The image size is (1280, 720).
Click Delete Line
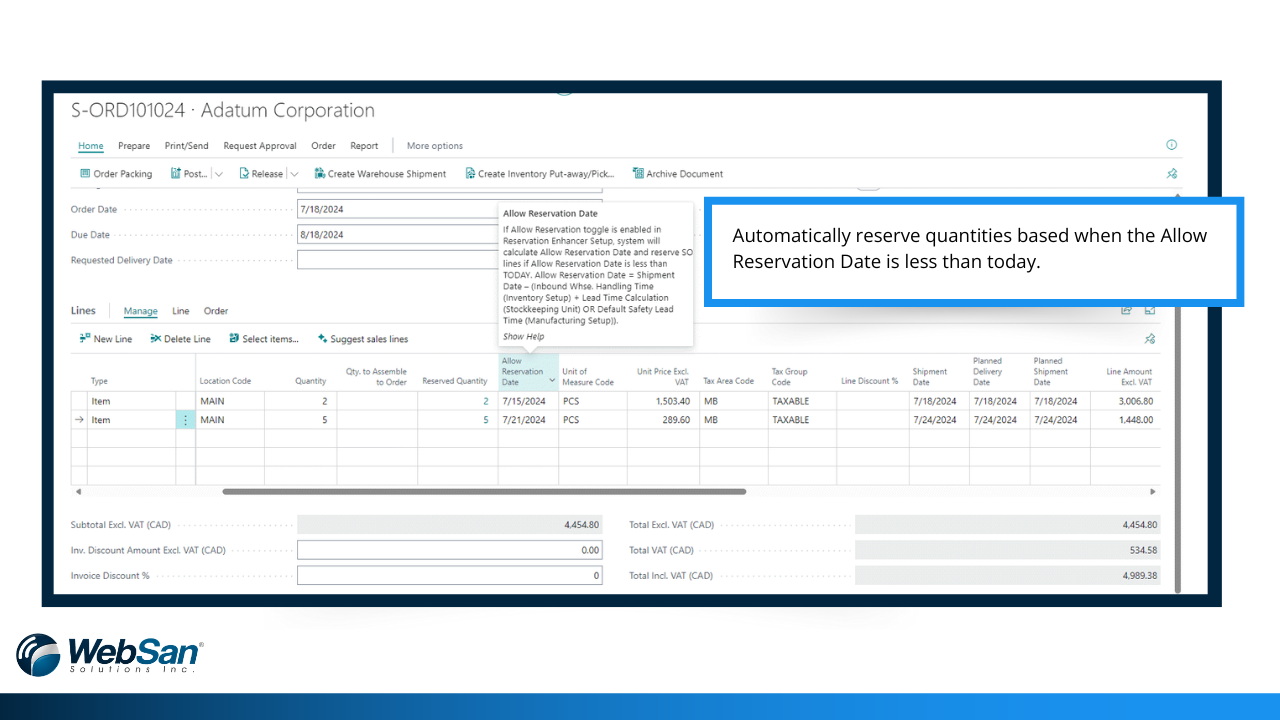pos(180,339)
